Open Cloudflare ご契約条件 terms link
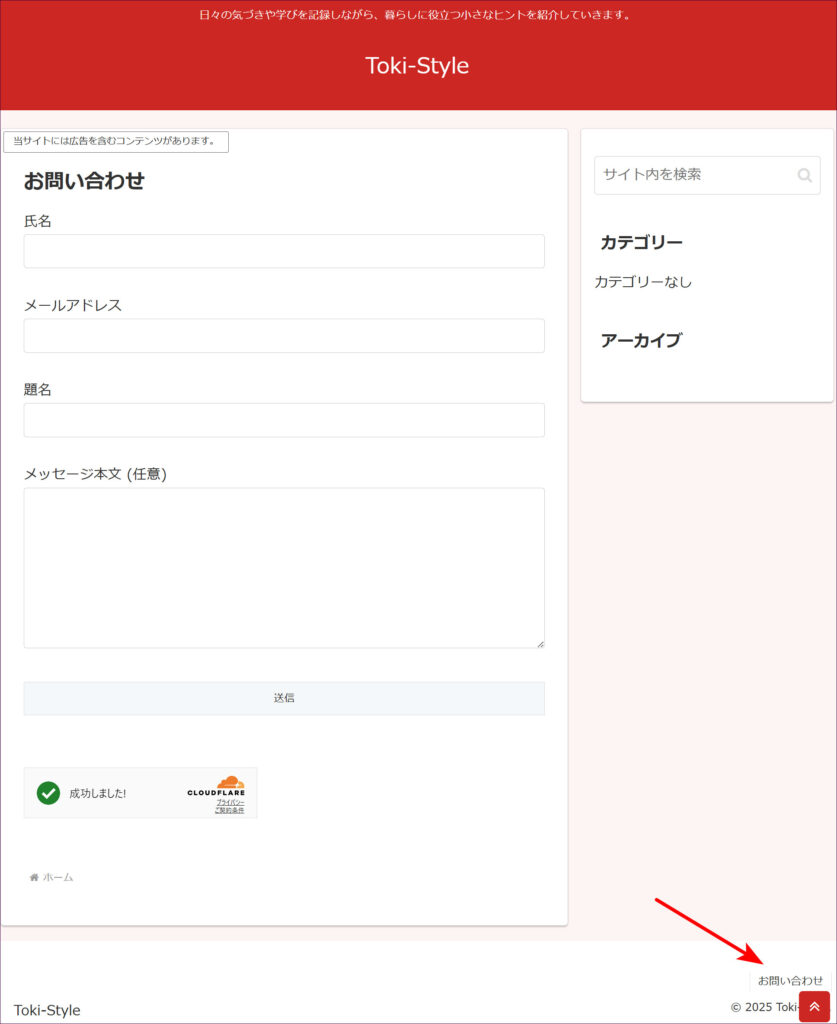This screenshot has height=1024, width=837. [x=229, y=810]
